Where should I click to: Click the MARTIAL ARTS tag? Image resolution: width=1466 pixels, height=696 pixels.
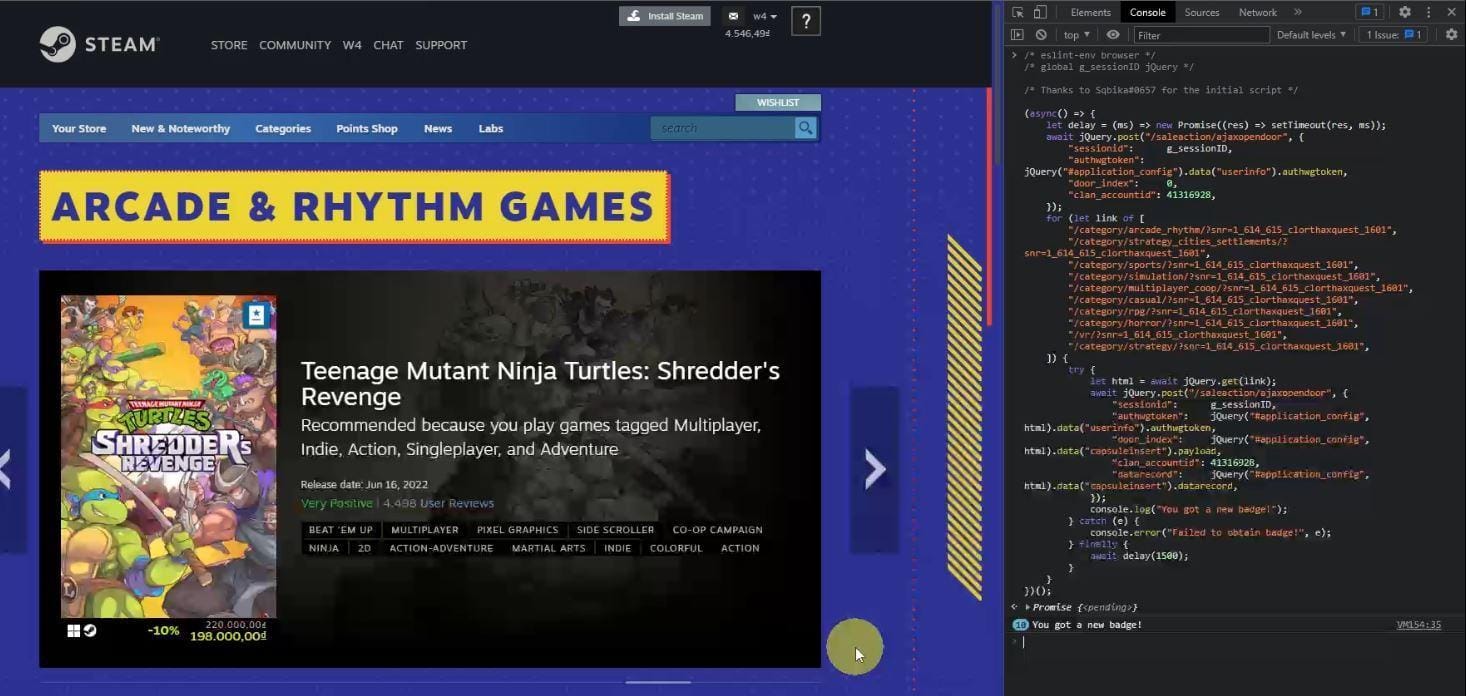[x=549, y=548]
